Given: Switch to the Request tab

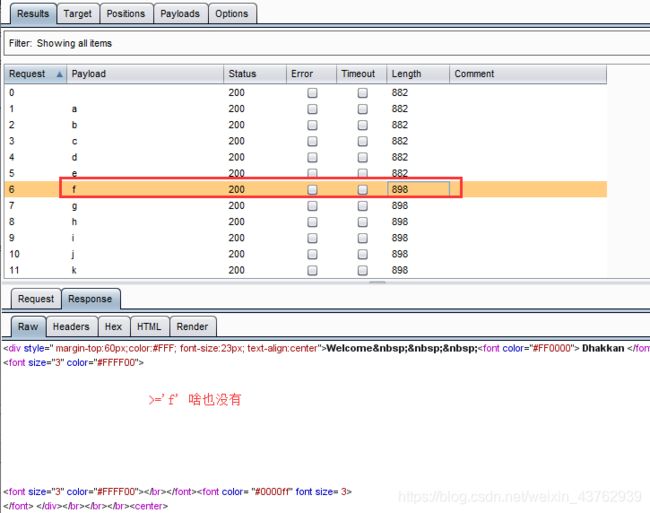Looking at the screenshot, I should (36, 299).
